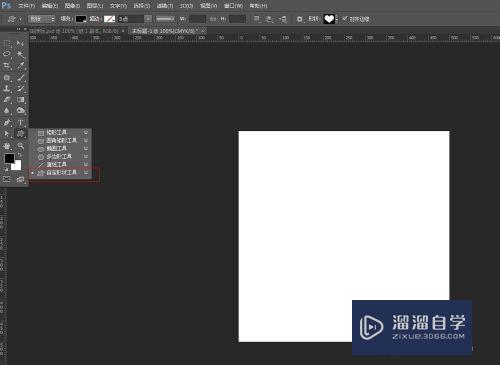This screenshot has width=500, height=365.
Task: Select the Path Selection tool
Action: 7,134
